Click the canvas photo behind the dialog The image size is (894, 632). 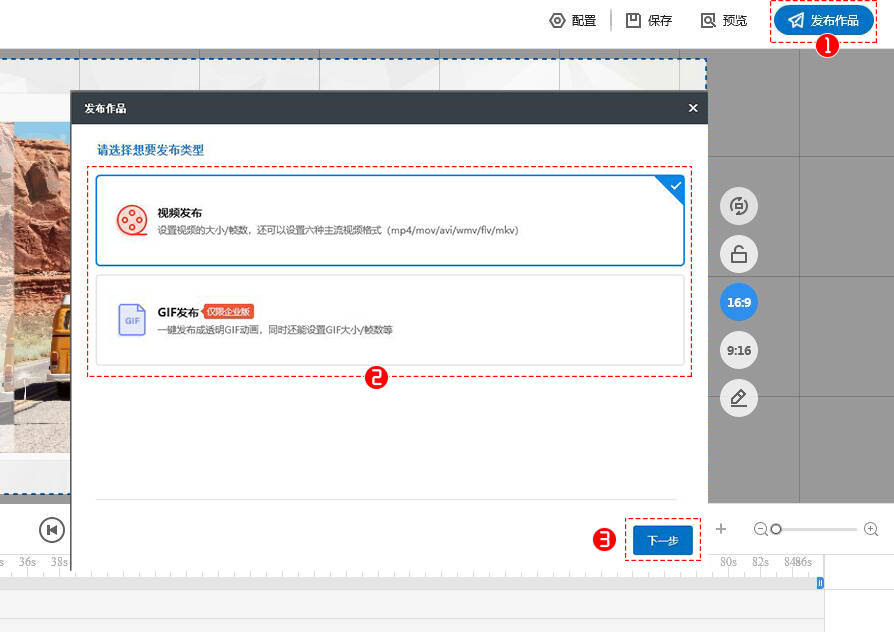pyautogui.click(x=35, y=285)
